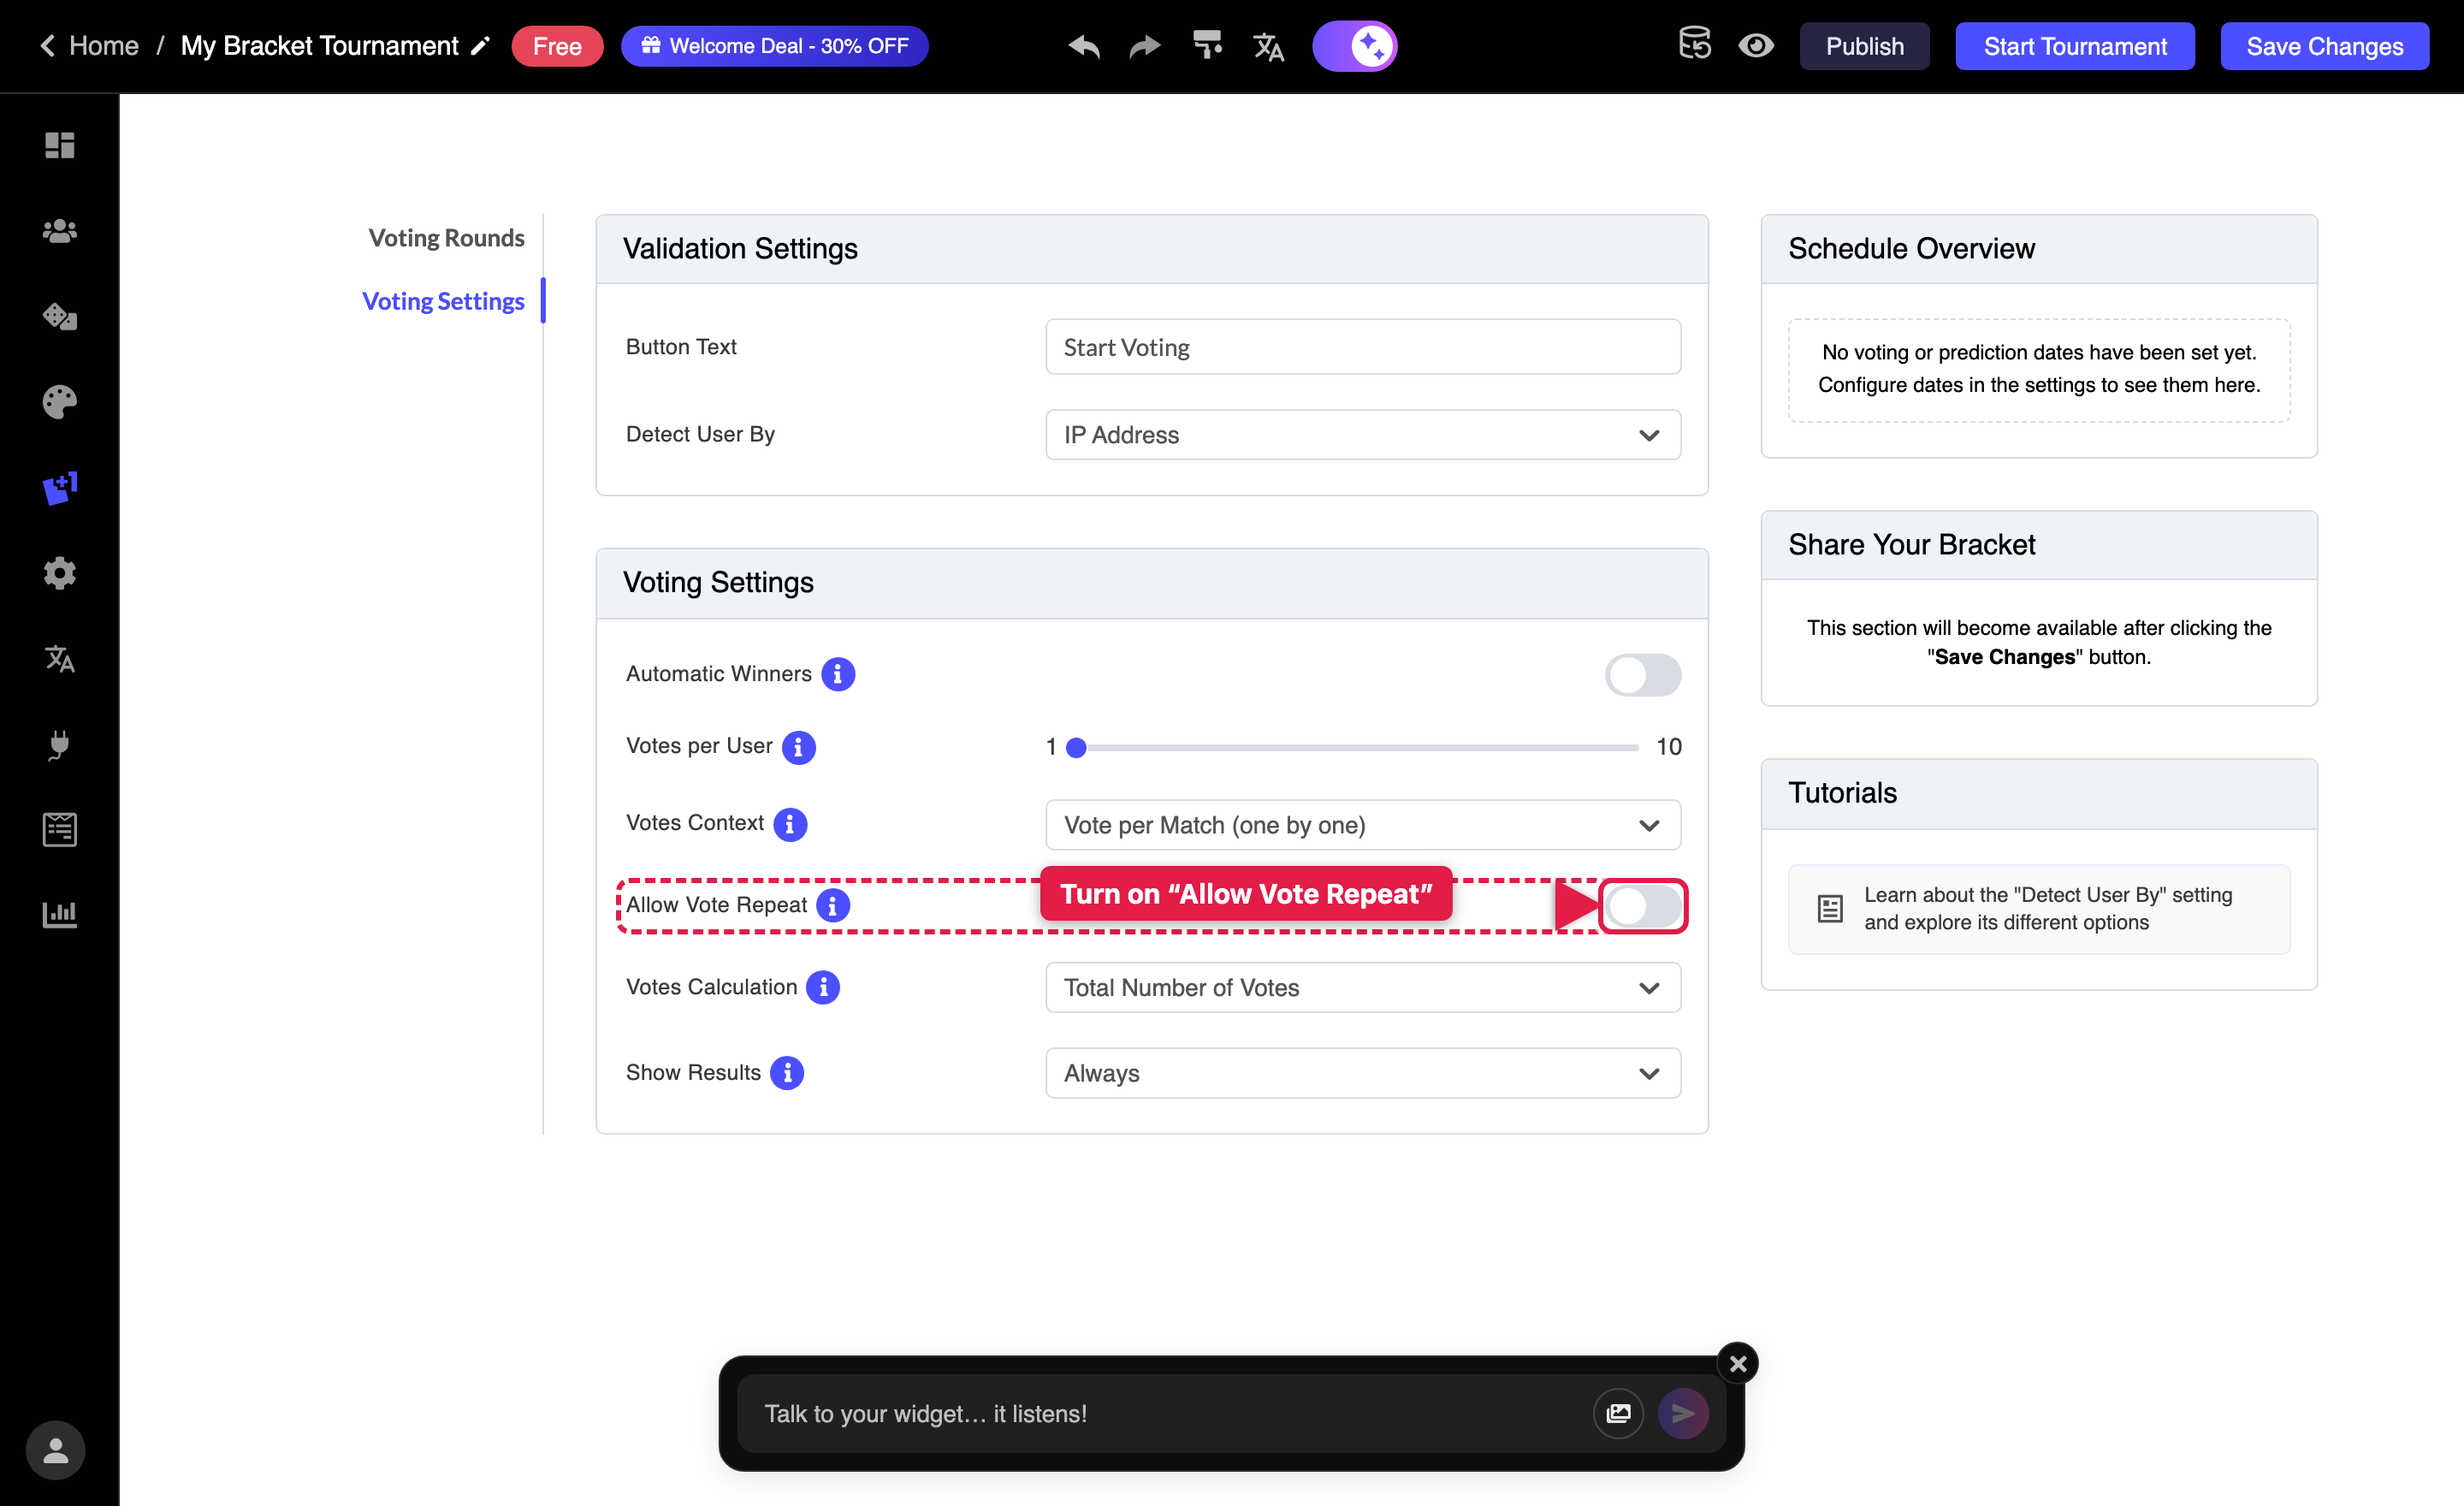Show info for Automatic Winners
This screenshot has height=1506, width=2464.
[x=838, y=674]
